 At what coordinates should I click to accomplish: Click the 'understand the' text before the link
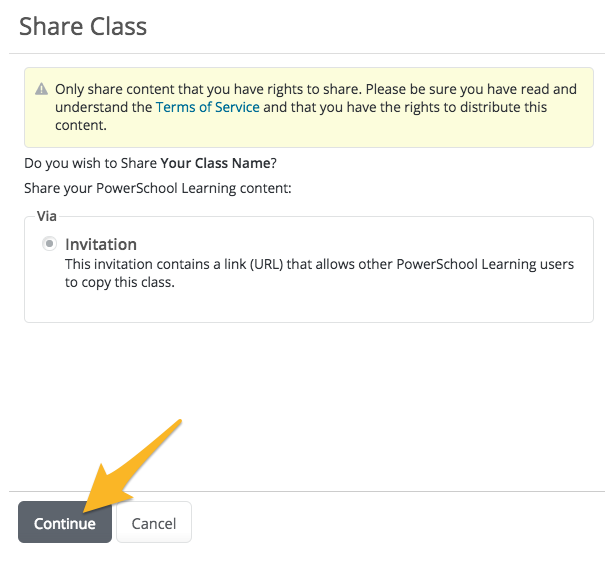click(x=103, y=107)
